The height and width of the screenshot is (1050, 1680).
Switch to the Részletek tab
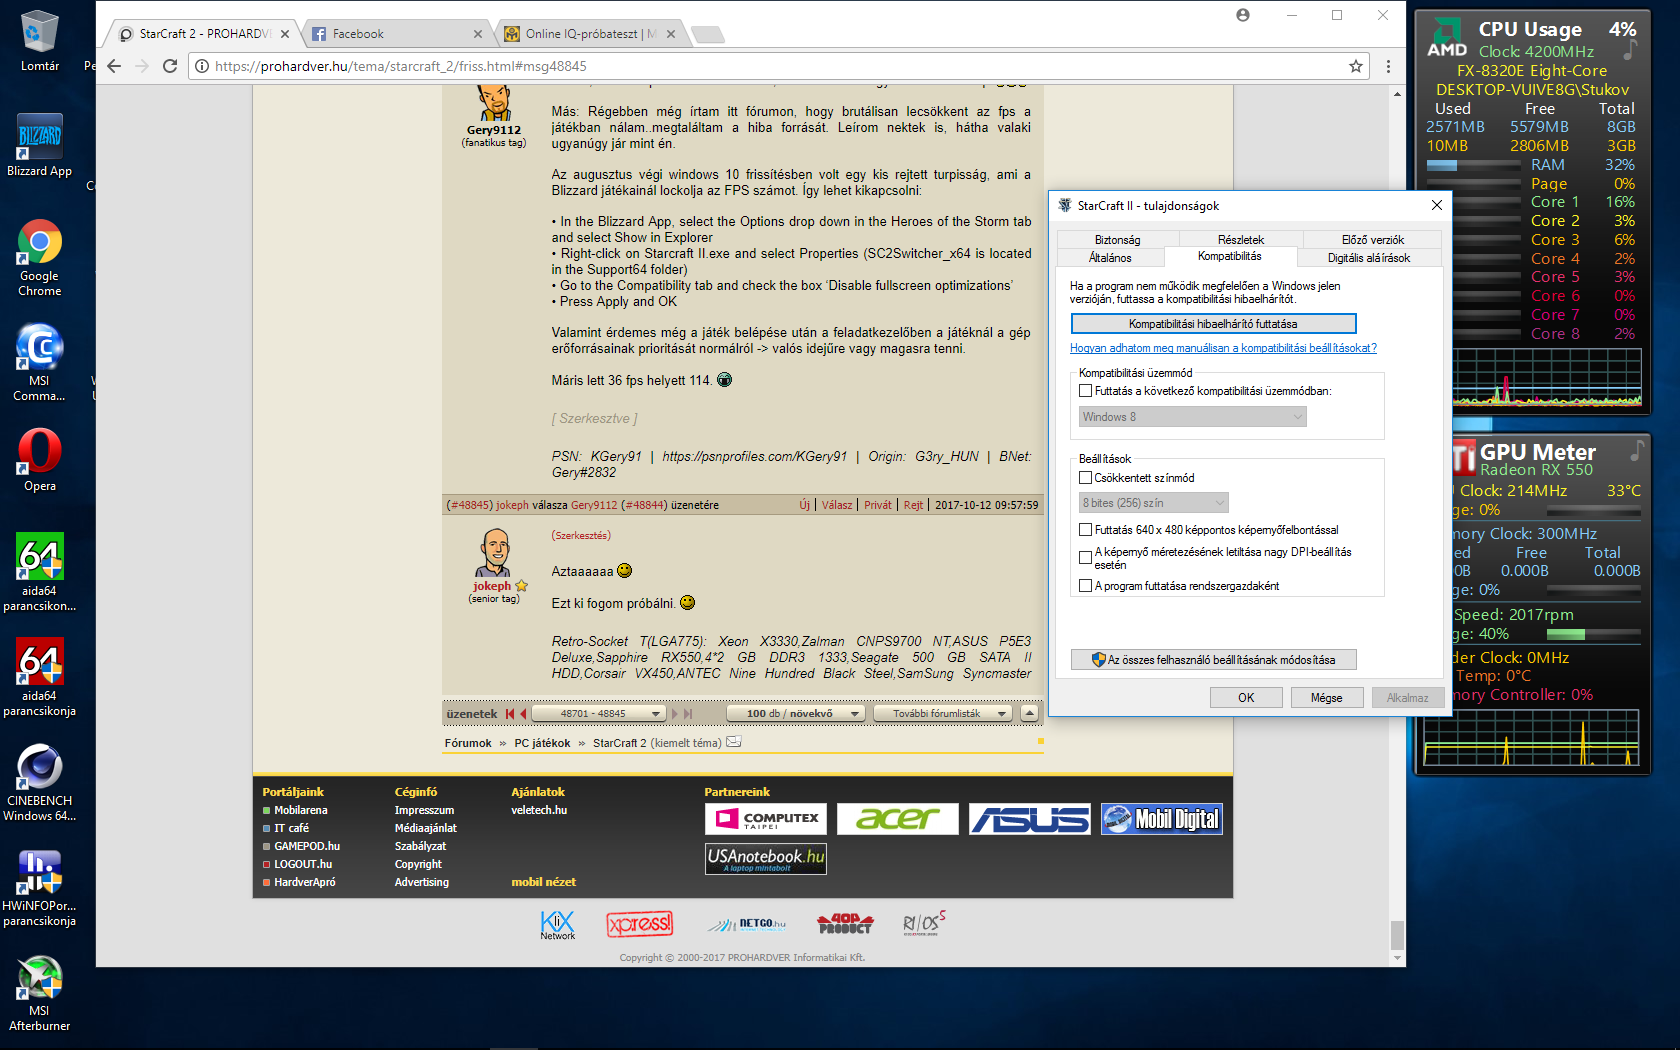click(1241, 240)
